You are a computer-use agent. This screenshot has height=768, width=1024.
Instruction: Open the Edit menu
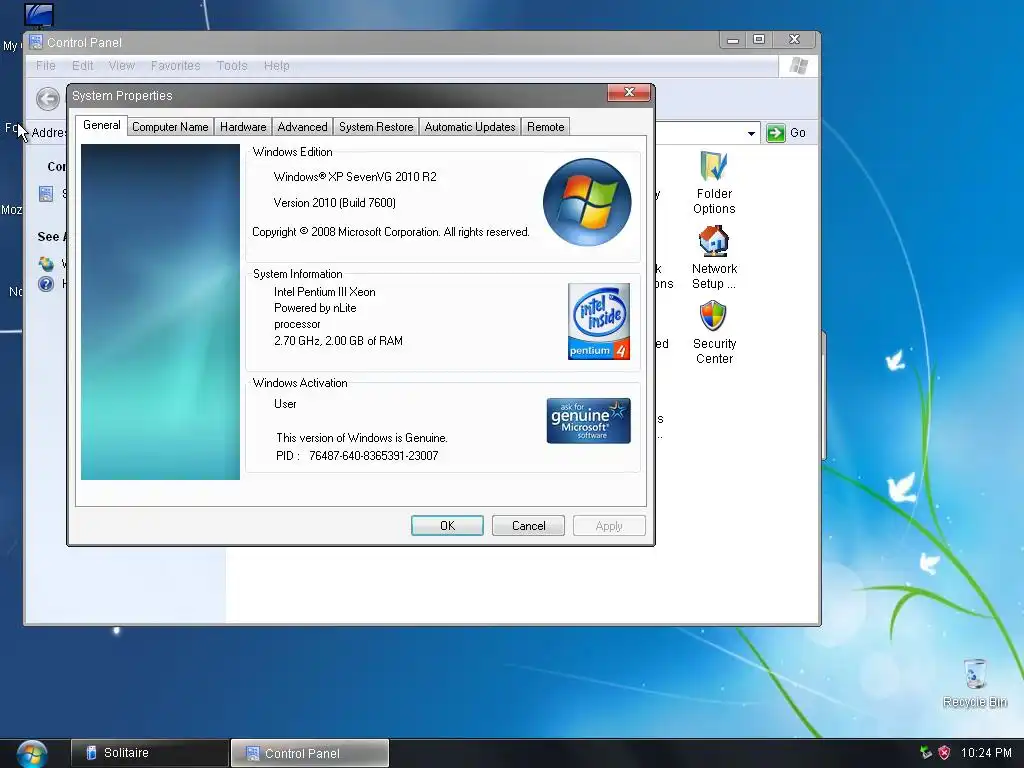pyautogui.click(x=82, y=65)
